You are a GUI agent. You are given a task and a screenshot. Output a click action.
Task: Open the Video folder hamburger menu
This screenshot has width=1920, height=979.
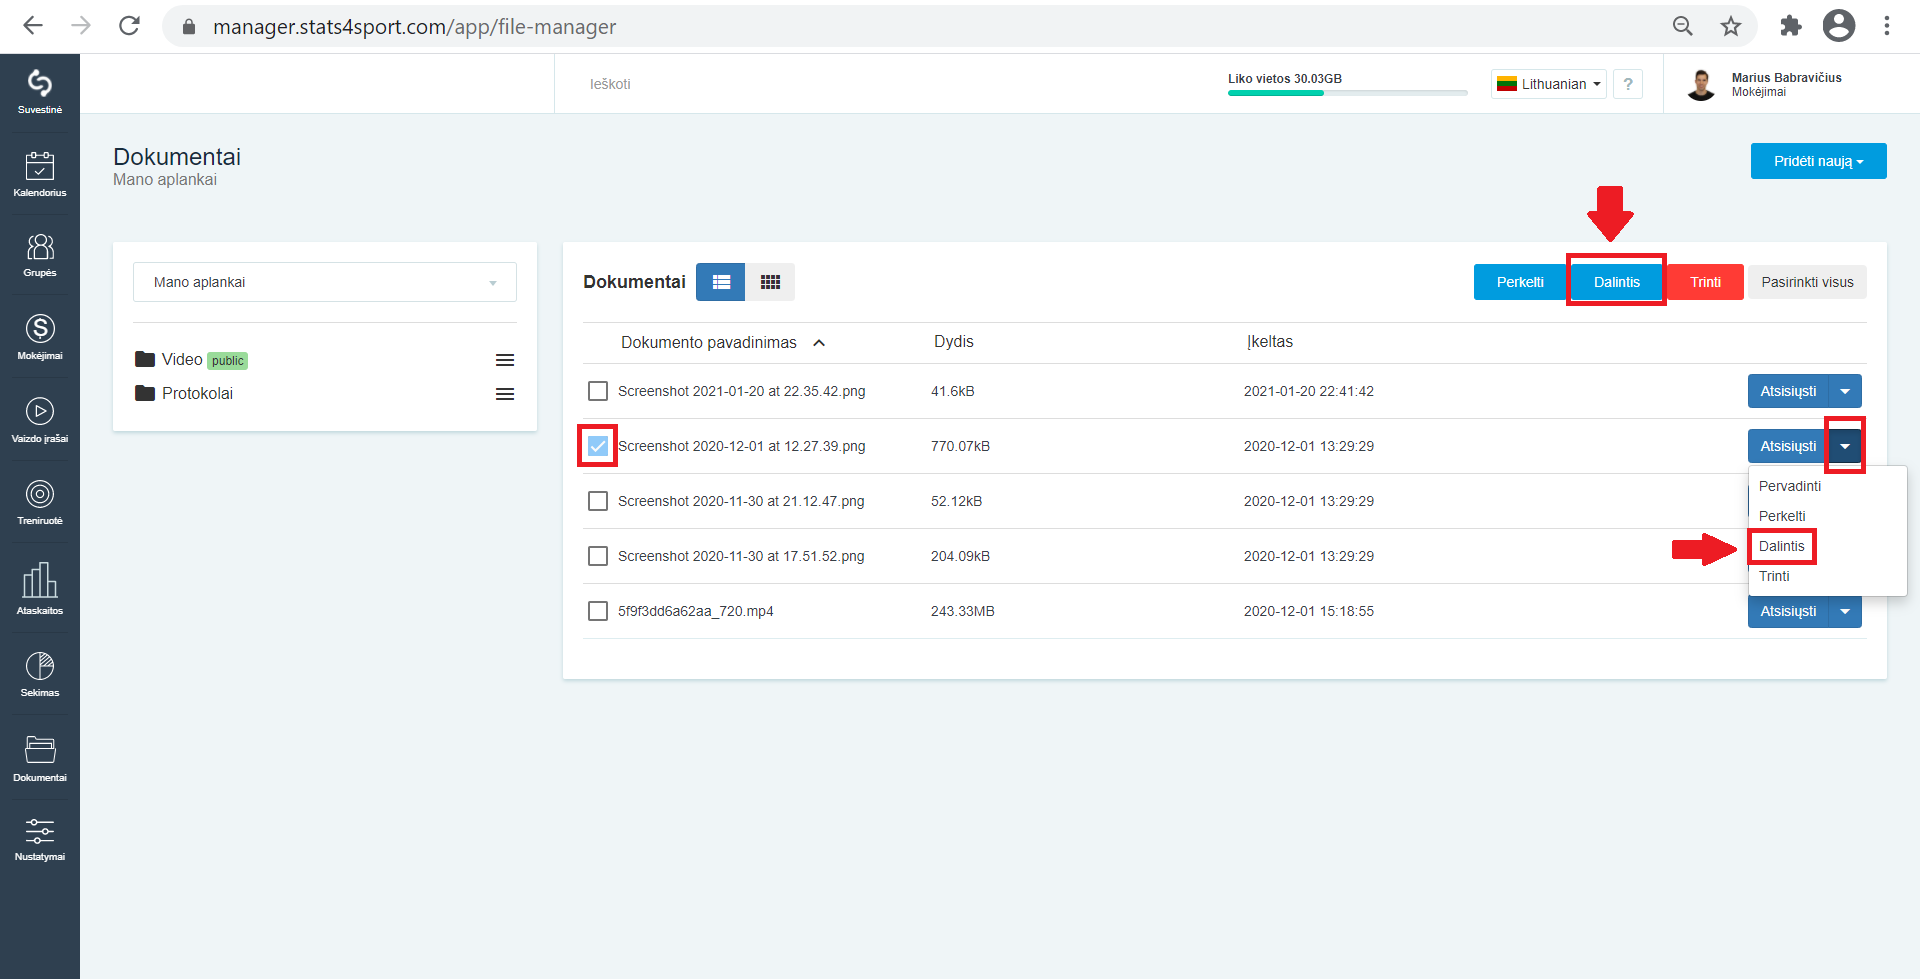(505, 360)
